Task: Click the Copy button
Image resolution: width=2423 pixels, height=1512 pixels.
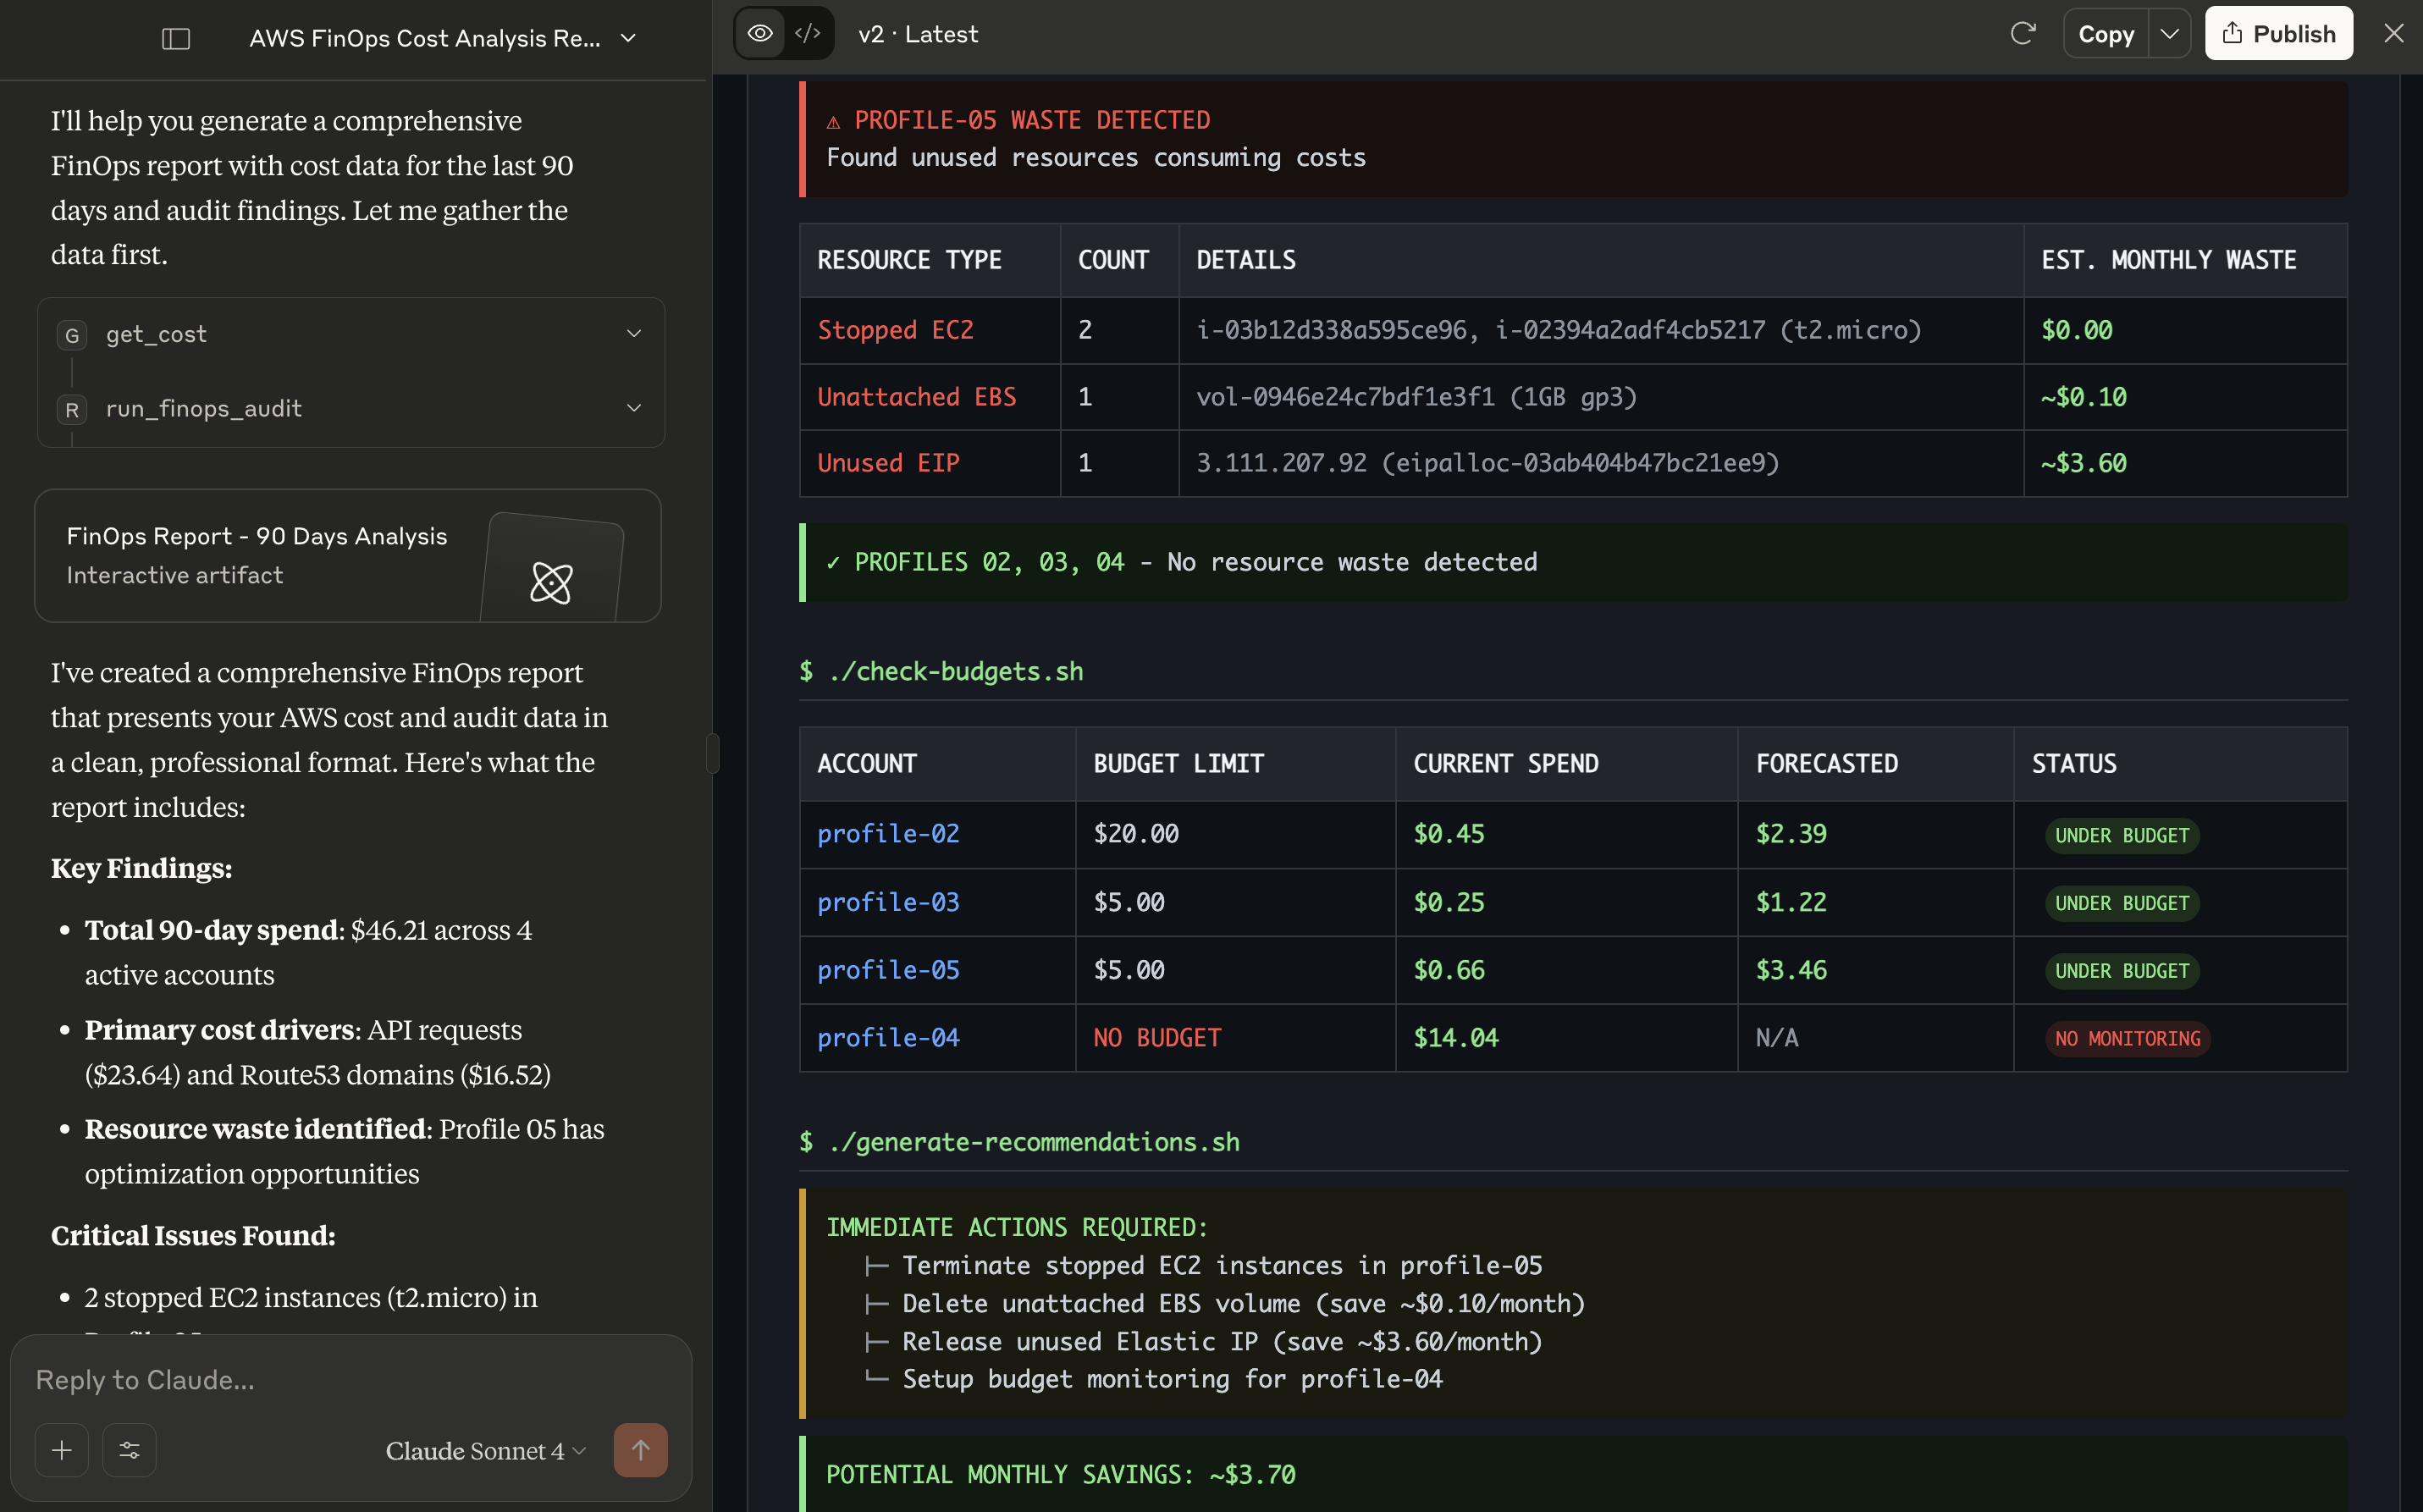Action: click(2105, 34)
